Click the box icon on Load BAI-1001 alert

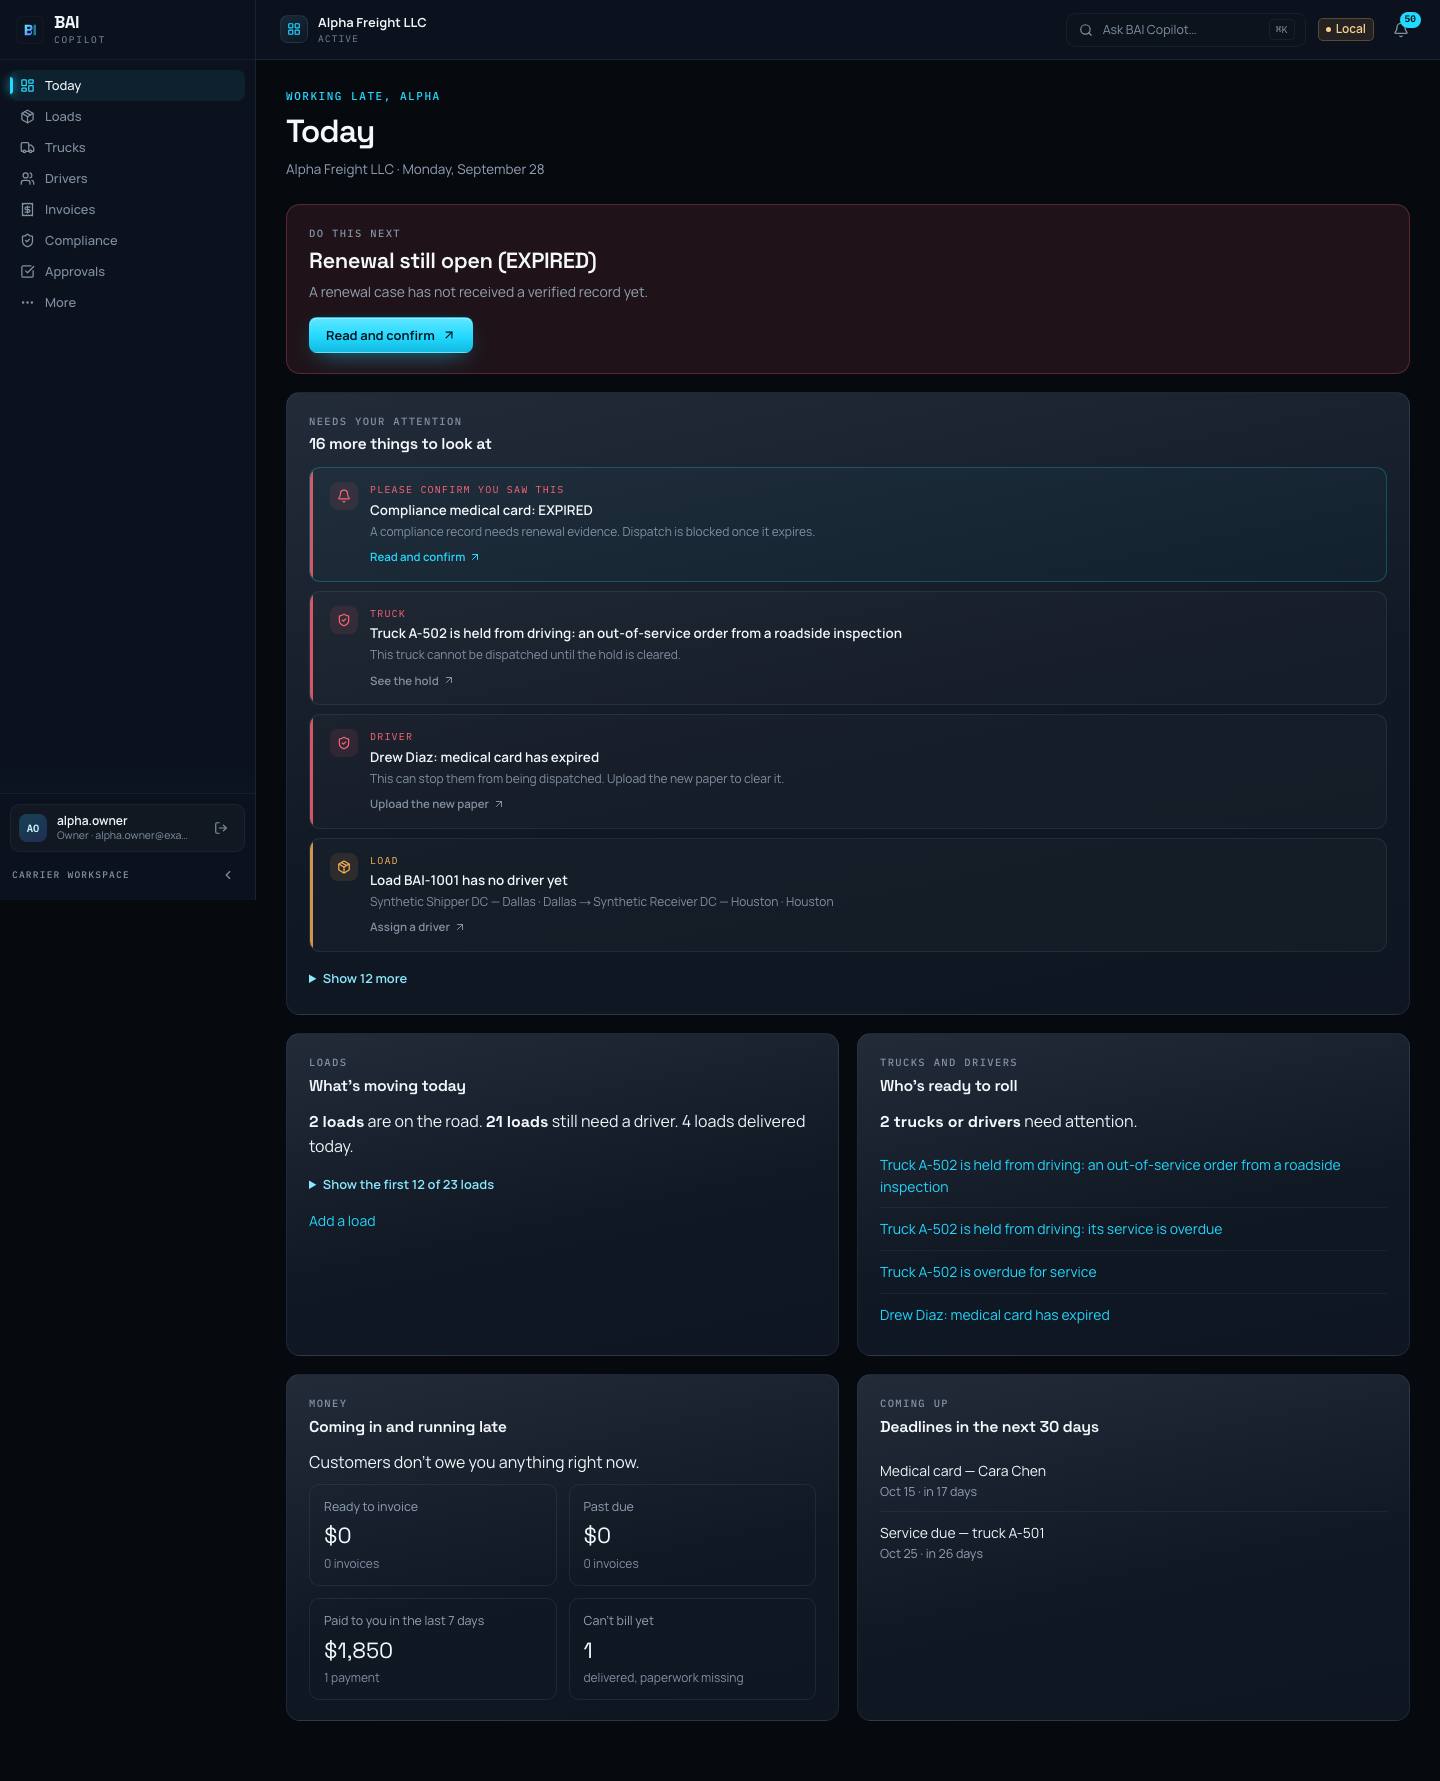click(x=344, y=867)
